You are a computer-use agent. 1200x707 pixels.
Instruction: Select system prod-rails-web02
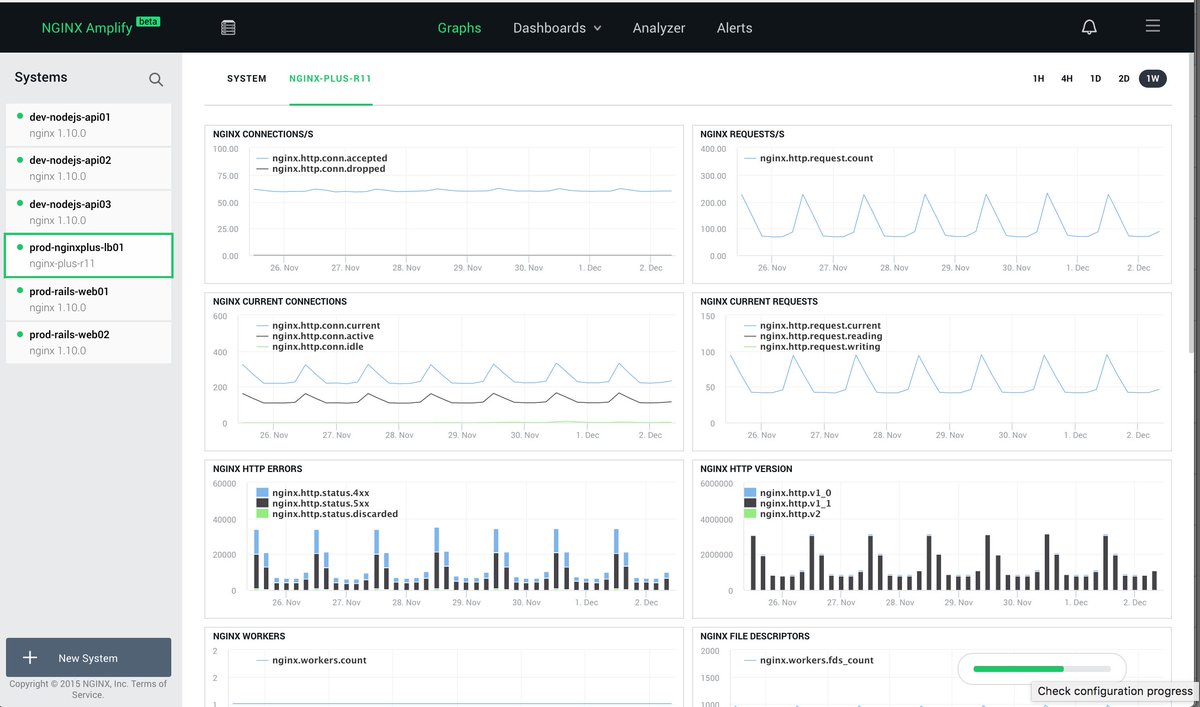coord(88,342)
